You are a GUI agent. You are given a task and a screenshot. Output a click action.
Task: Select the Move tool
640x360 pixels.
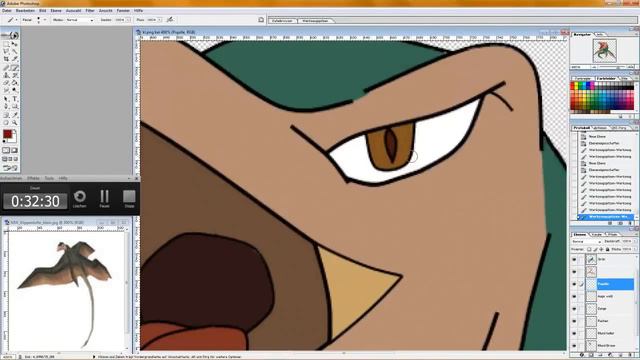(x=15, y=44)
